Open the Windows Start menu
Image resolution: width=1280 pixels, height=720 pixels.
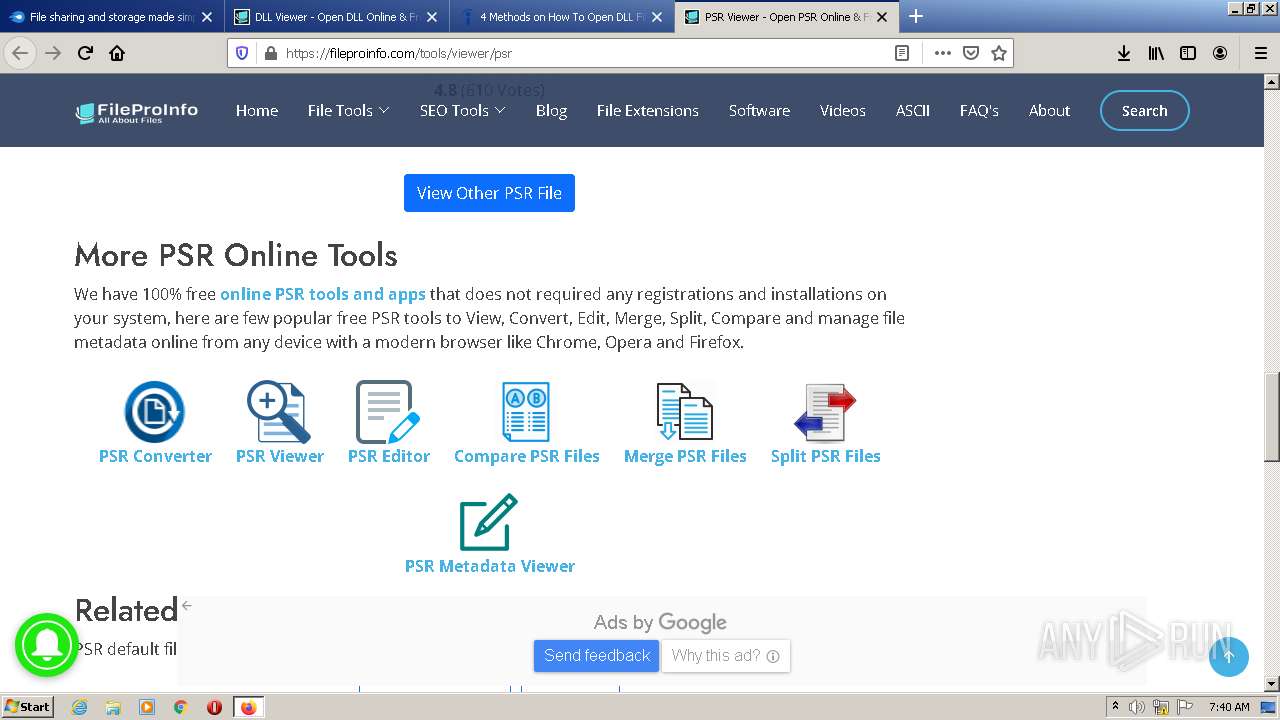coord(28,706)
